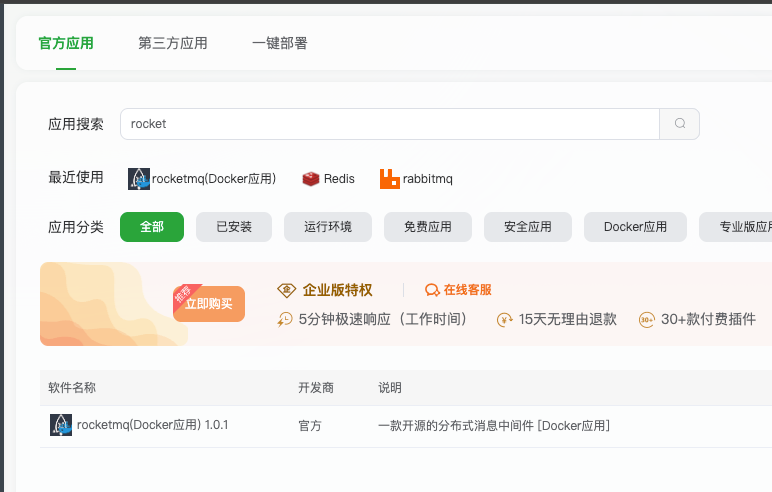772x492 pixels.
Task: Click the rocketmq icon in software list
Action: point(61,425)
